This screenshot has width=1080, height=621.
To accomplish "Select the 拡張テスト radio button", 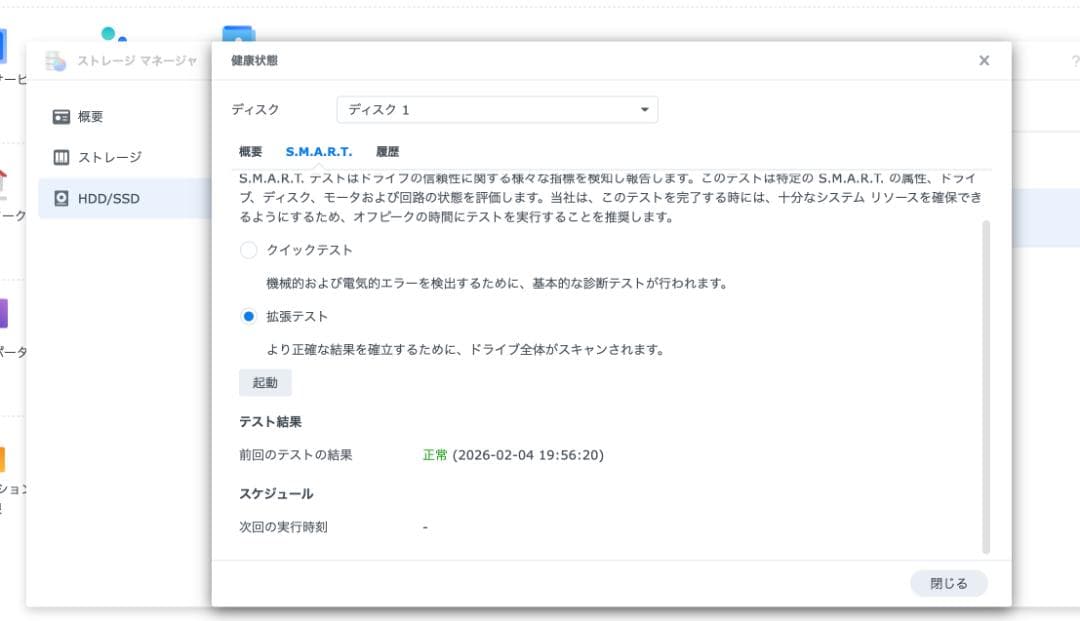I will [x=249, y=316].
